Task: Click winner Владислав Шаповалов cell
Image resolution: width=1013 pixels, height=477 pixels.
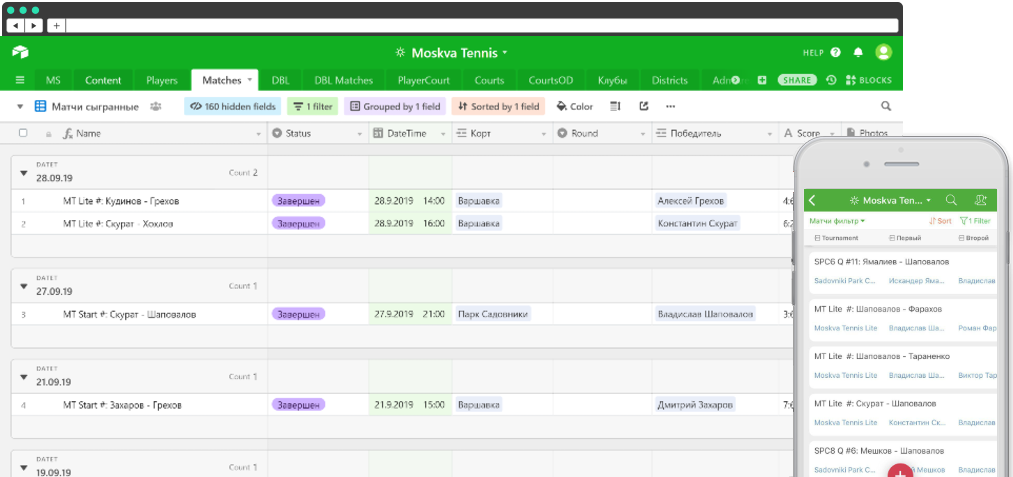Action: (705, 314)
